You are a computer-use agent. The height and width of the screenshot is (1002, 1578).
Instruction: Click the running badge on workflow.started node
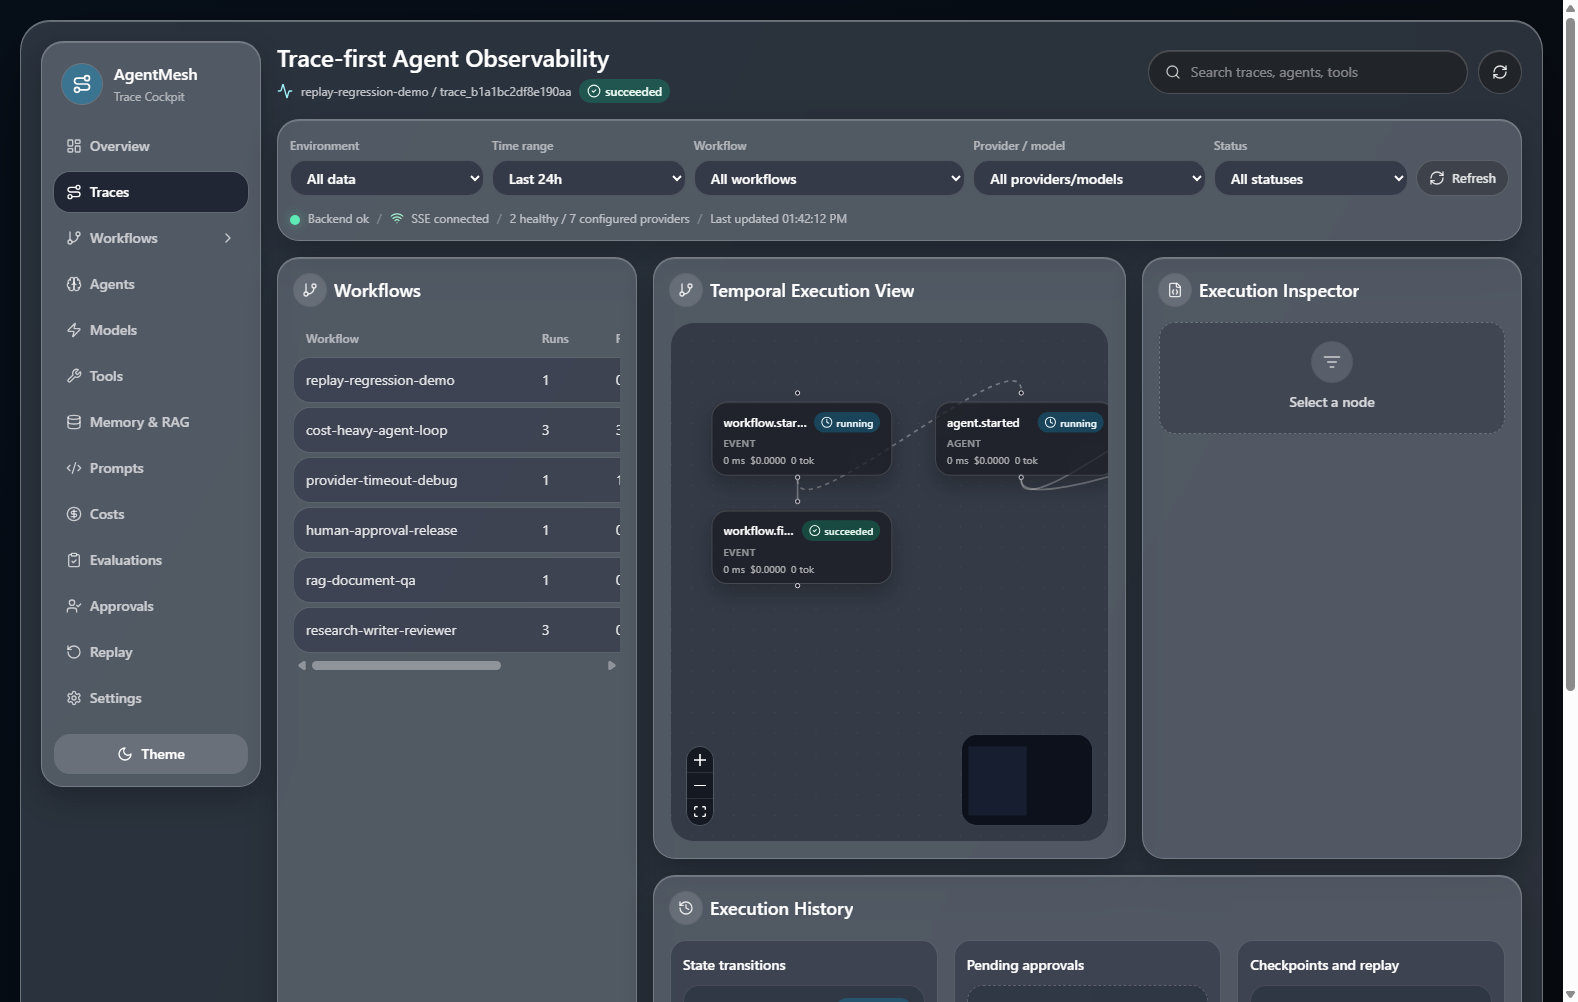[x=847, y=423]
